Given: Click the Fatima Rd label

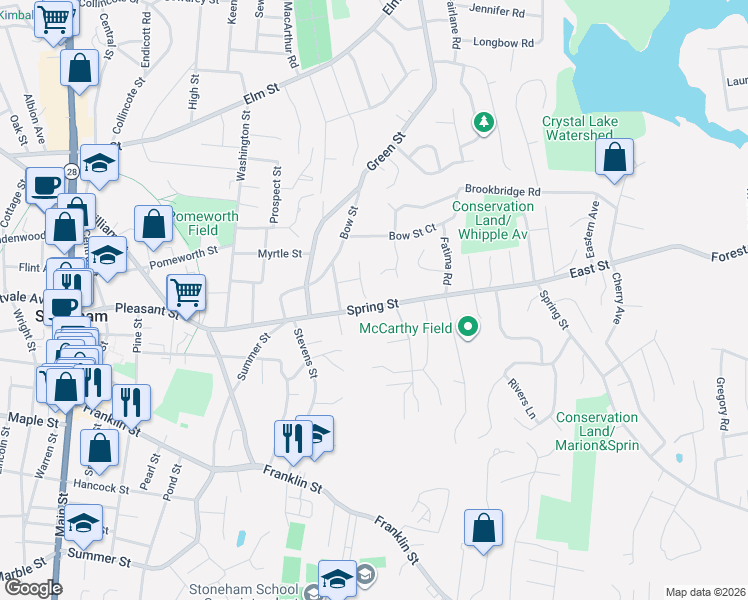Looking at the screenshot, I should pos(446,261).
